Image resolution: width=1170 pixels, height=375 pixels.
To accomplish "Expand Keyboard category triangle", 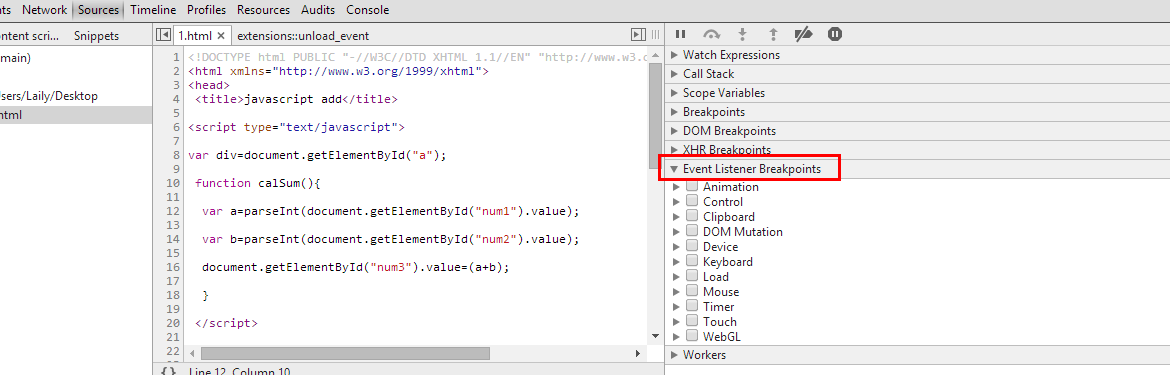I will tap(677, 262).
